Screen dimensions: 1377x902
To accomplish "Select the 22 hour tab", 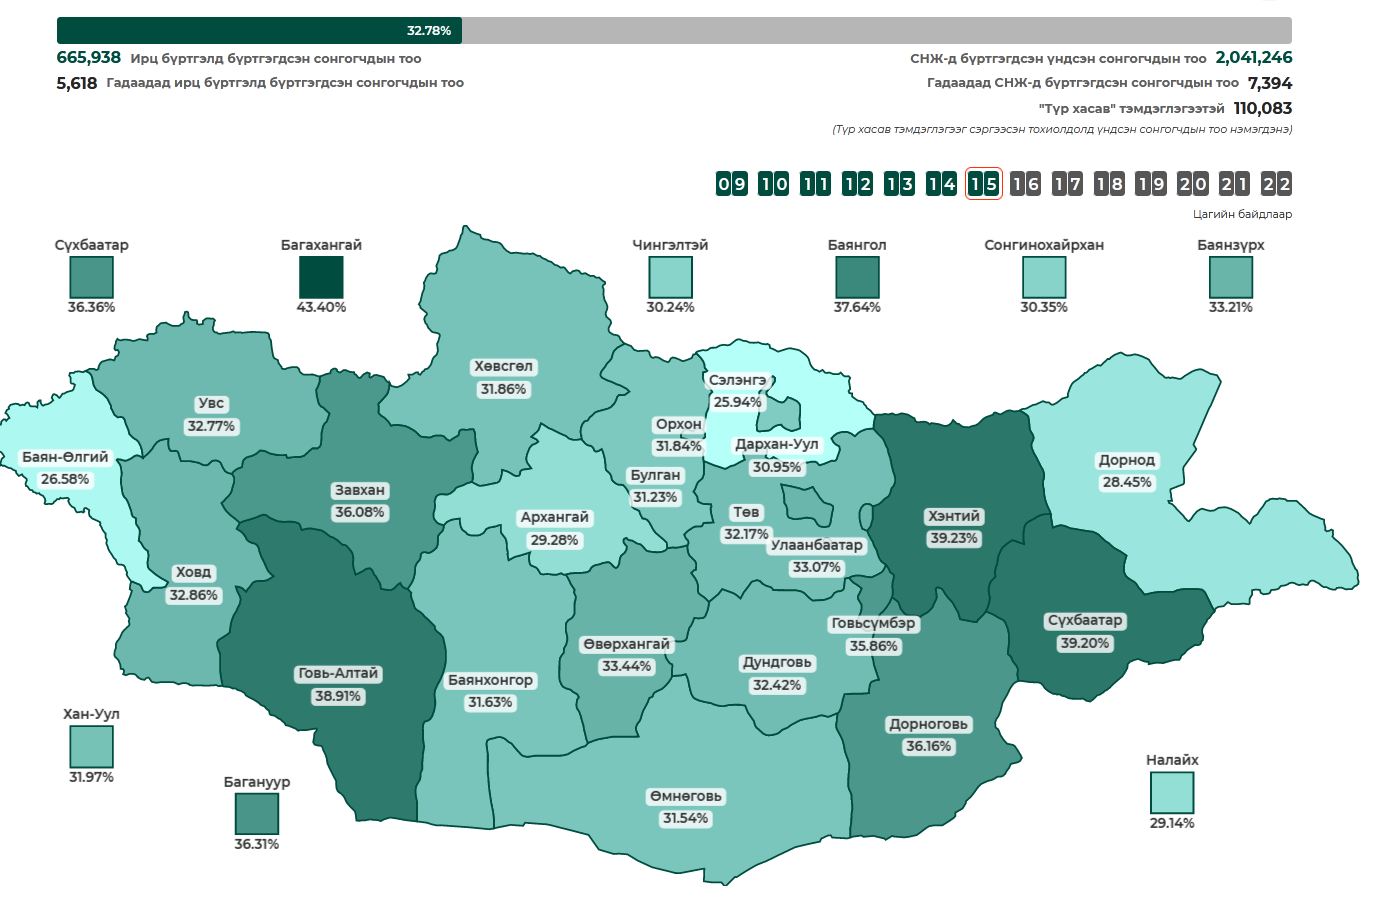I will click(1277, 184).
